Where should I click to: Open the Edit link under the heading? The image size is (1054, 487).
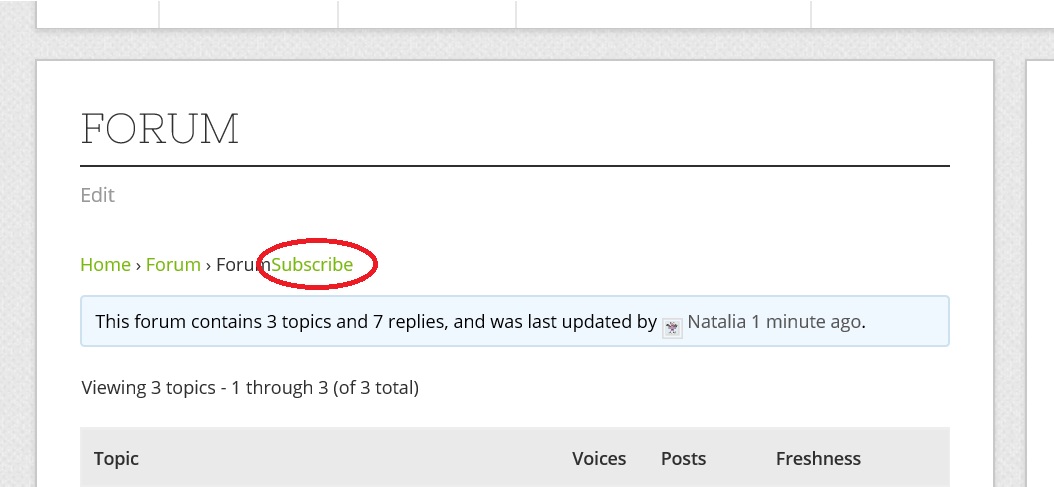(x=97, y=195)
